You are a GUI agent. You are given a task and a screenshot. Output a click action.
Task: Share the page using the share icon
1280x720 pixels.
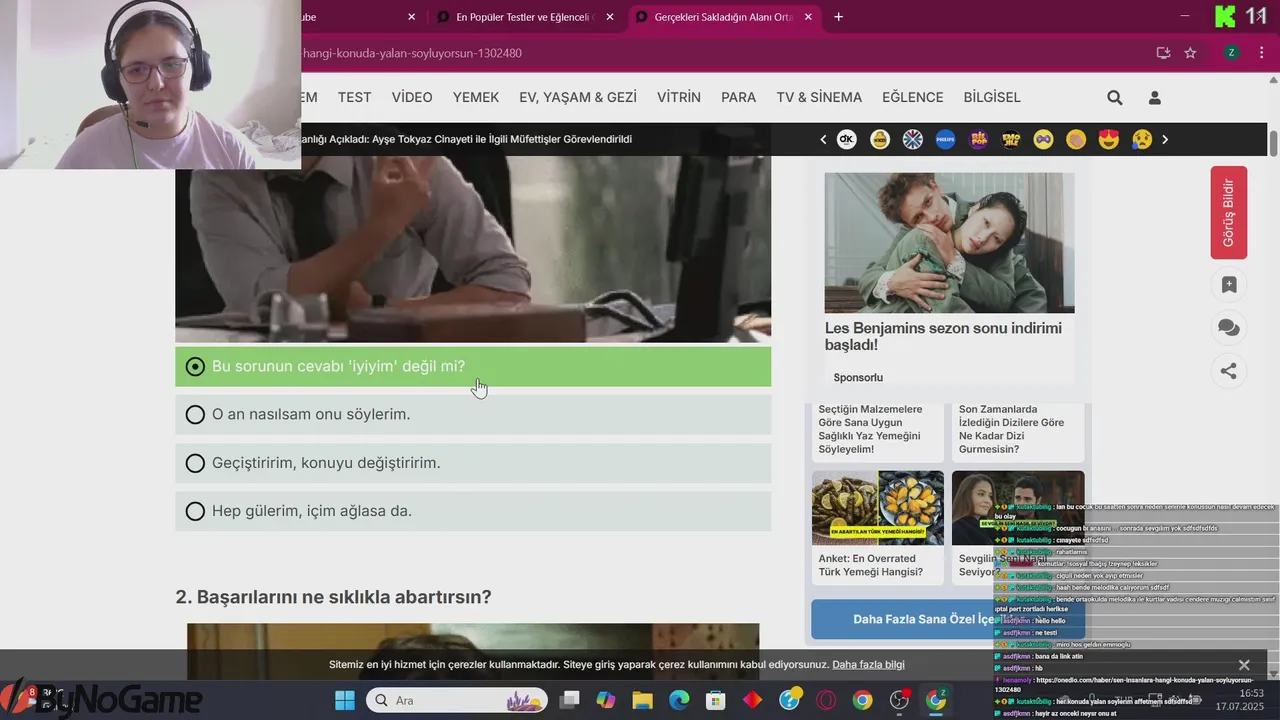1229,371
